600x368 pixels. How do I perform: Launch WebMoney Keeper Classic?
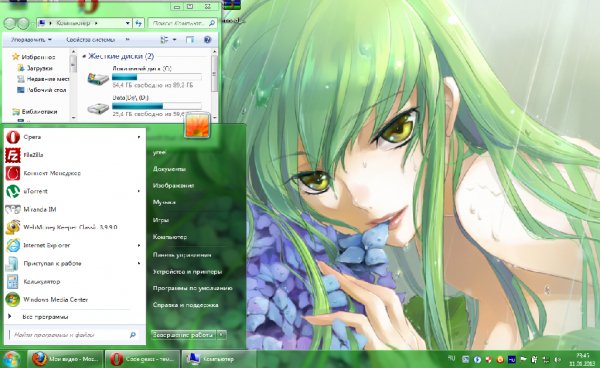click(x=73, y=227)
